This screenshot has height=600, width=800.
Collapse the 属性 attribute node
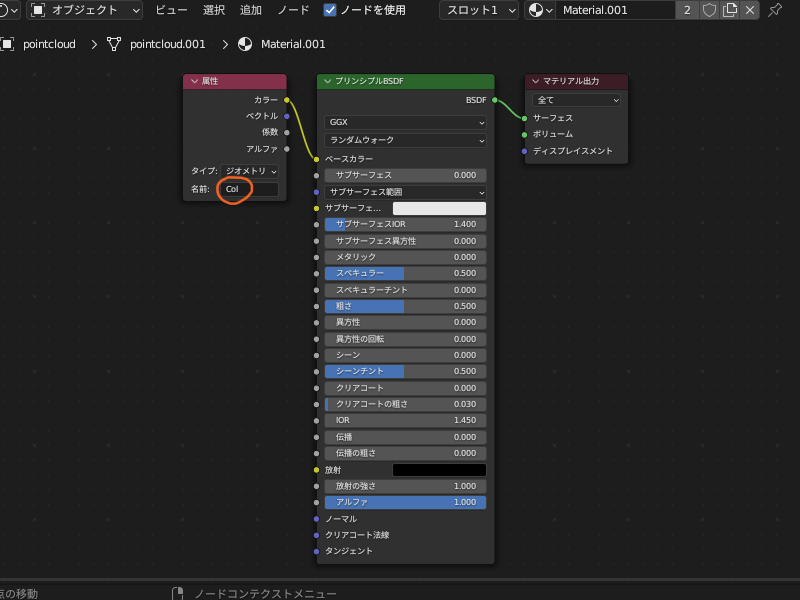coord(194,81)
